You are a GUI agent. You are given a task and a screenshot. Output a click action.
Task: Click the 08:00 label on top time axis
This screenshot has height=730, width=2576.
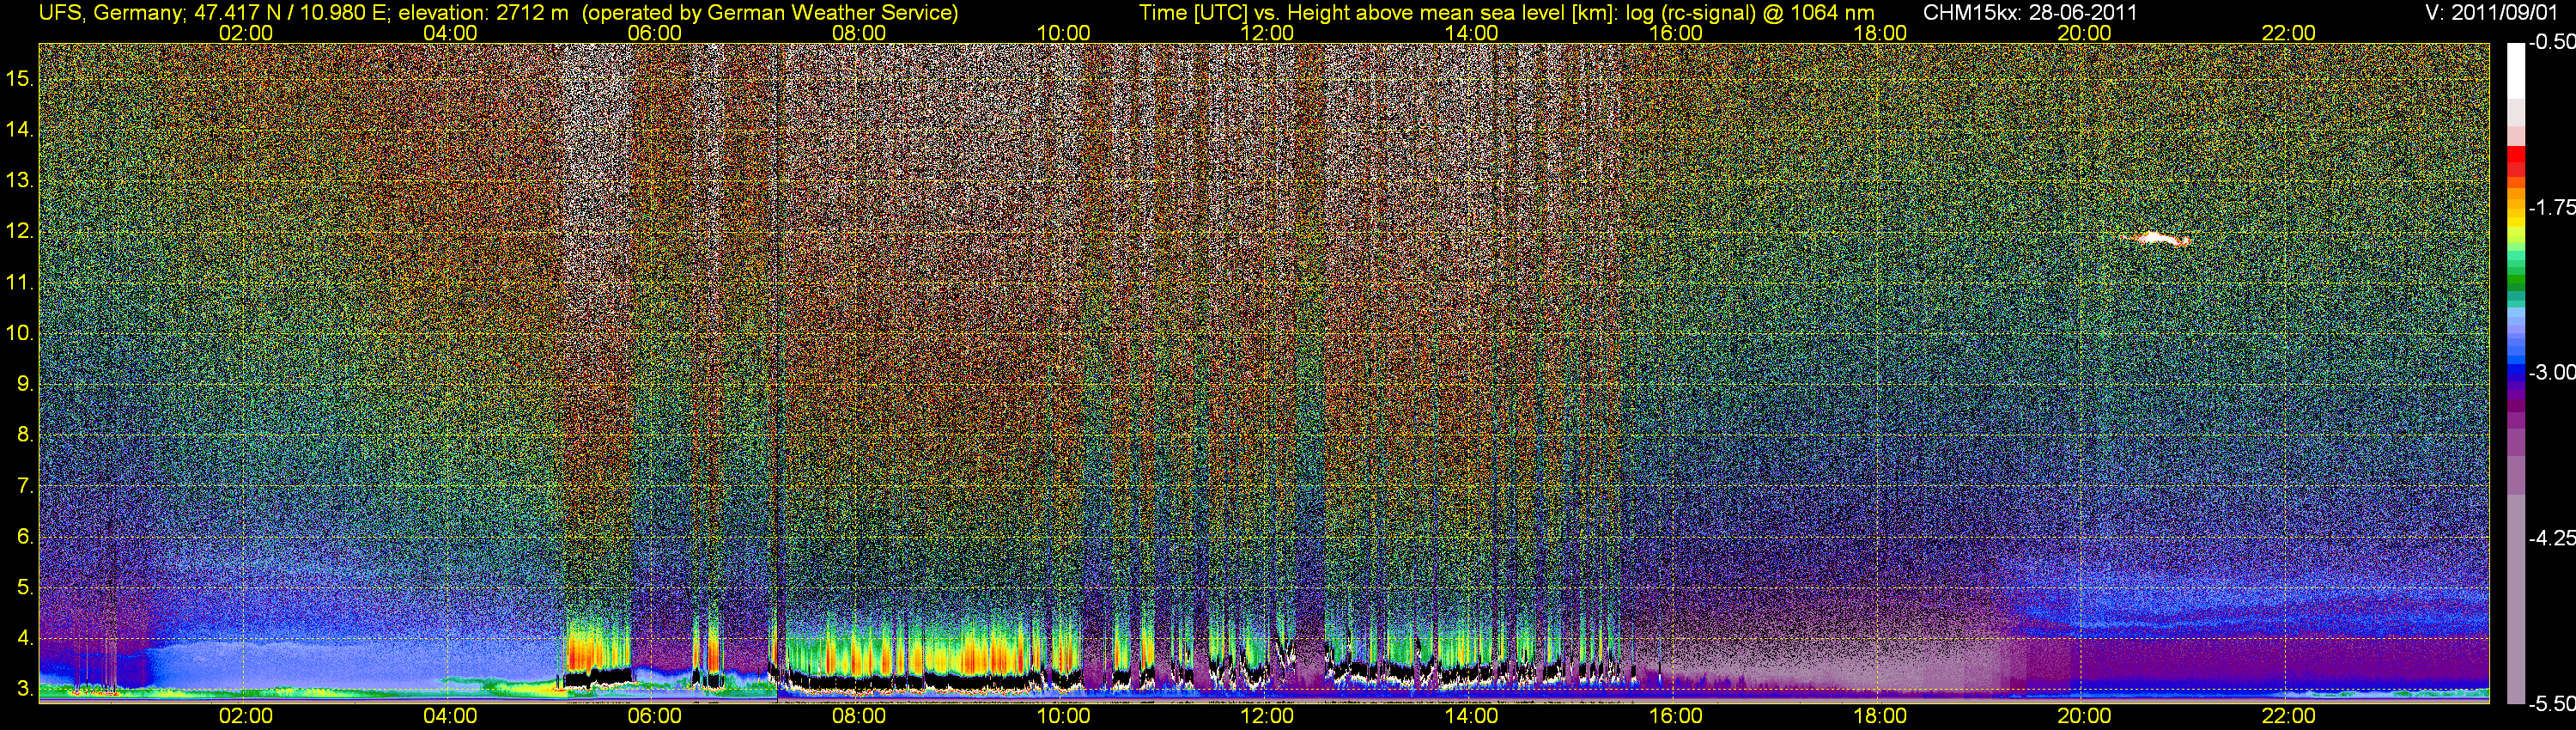pyautogui.click(x=859, y=33)
